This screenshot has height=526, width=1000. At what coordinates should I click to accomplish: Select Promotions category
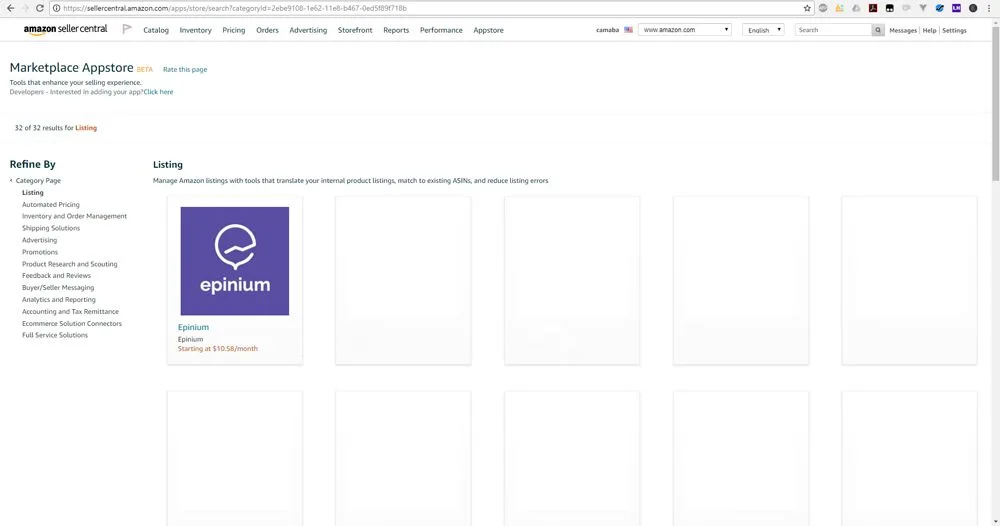(40, 252)
